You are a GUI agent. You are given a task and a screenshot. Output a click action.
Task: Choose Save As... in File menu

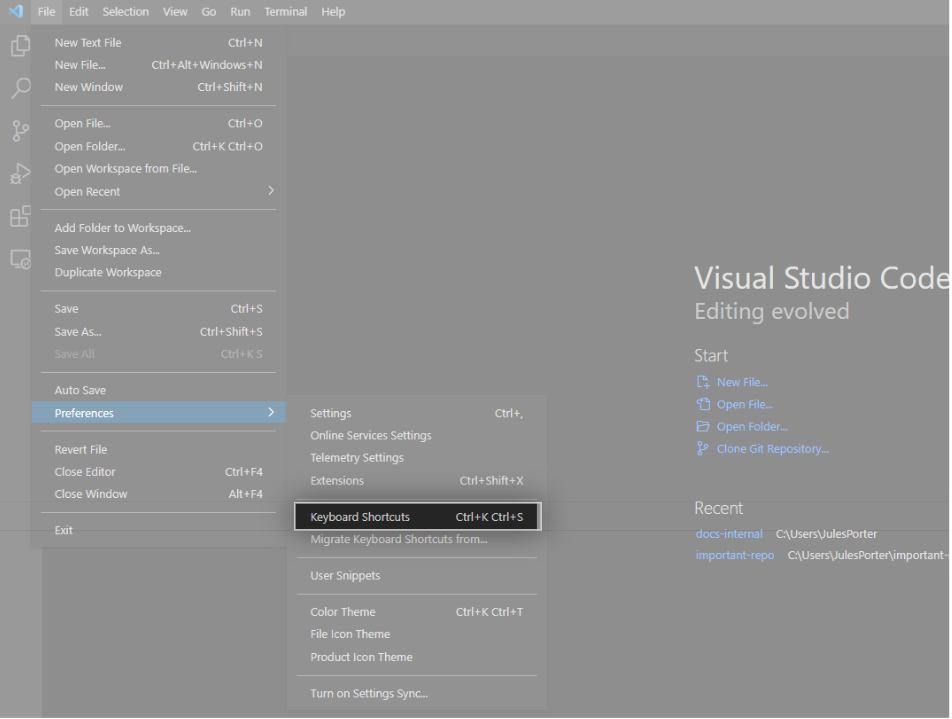[x=158, y=332]
